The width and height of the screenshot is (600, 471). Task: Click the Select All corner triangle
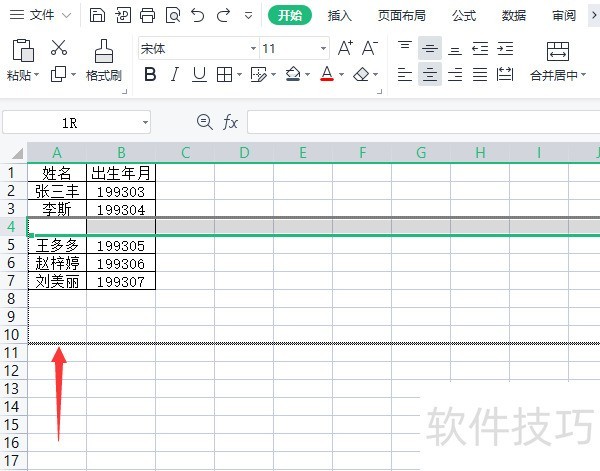[18, 153]
